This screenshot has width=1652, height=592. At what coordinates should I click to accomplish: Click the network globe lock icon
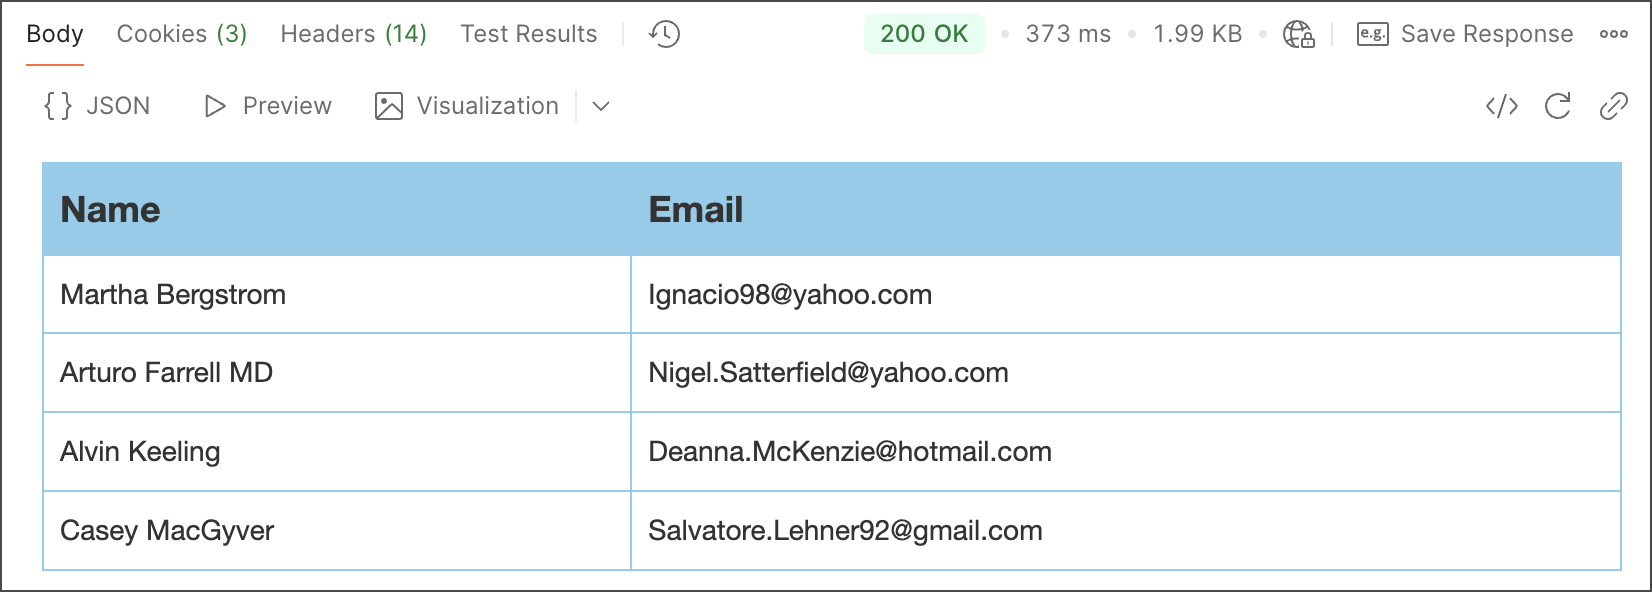point(1298,35)
